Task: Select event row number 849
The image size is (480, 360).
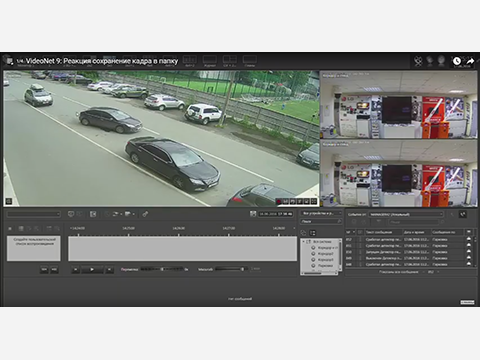Action: pos(409,258)
